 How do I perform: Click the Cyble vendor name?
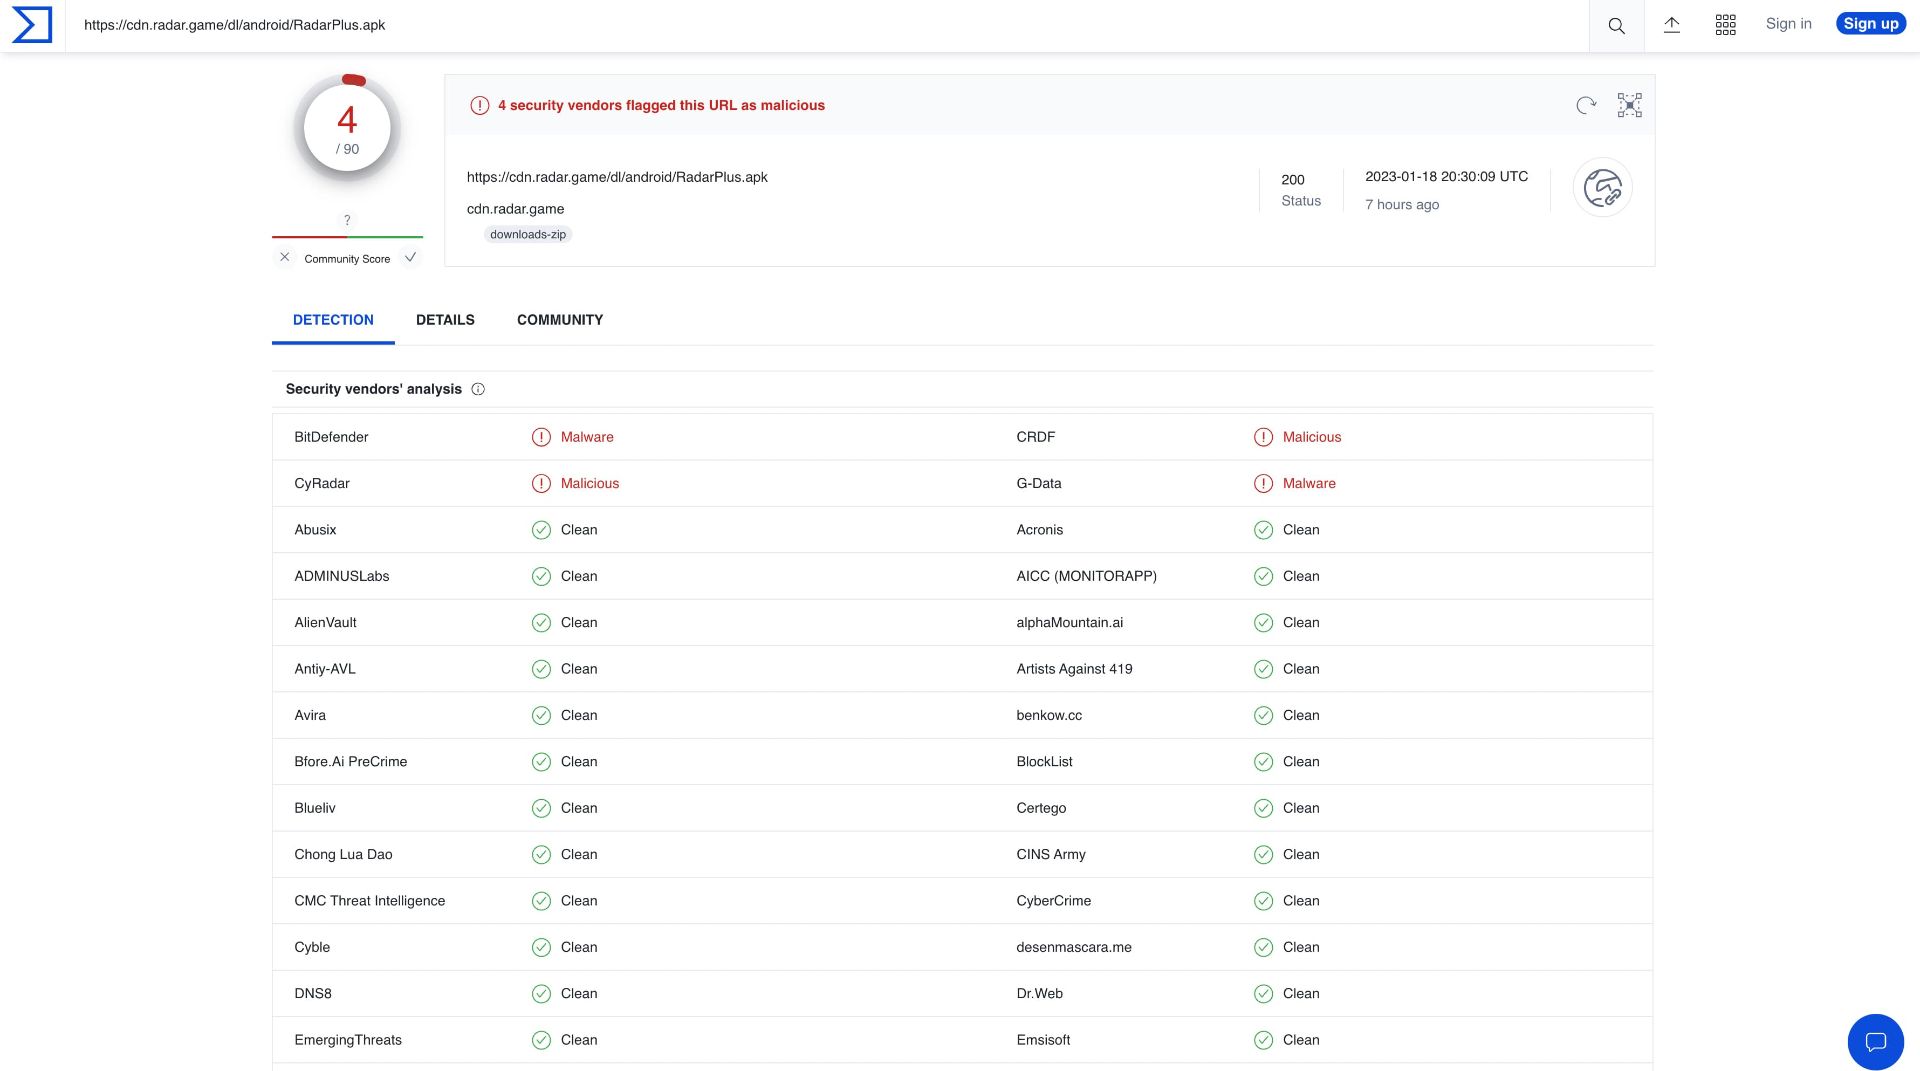[x=312, y=948]
